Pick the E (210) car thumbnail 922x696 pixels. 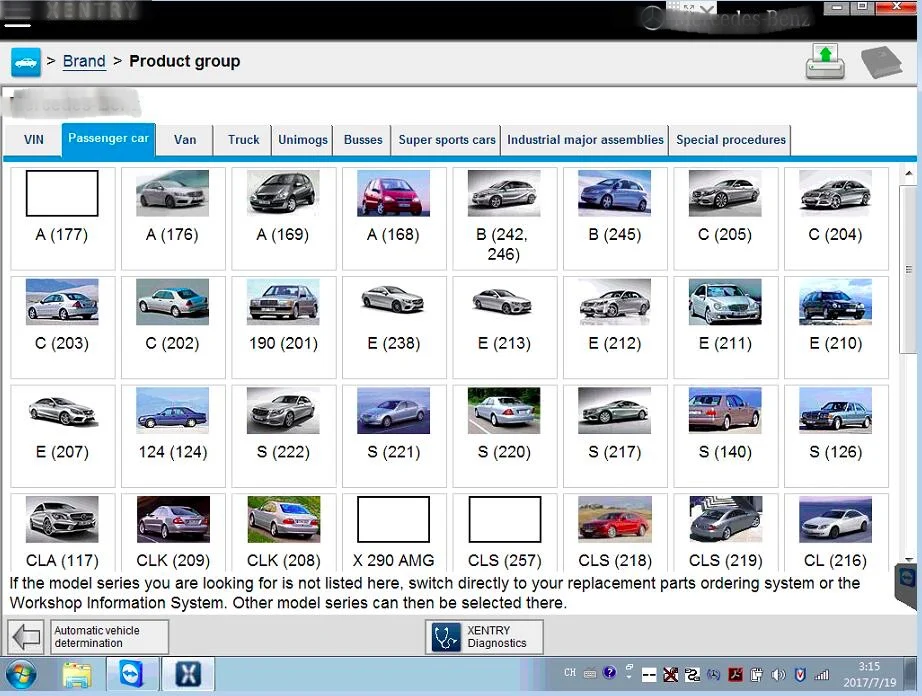[836, 302]
